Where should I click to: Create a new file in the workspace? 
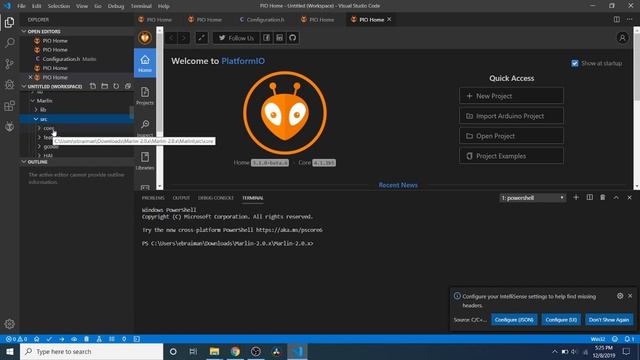(93, 86)
